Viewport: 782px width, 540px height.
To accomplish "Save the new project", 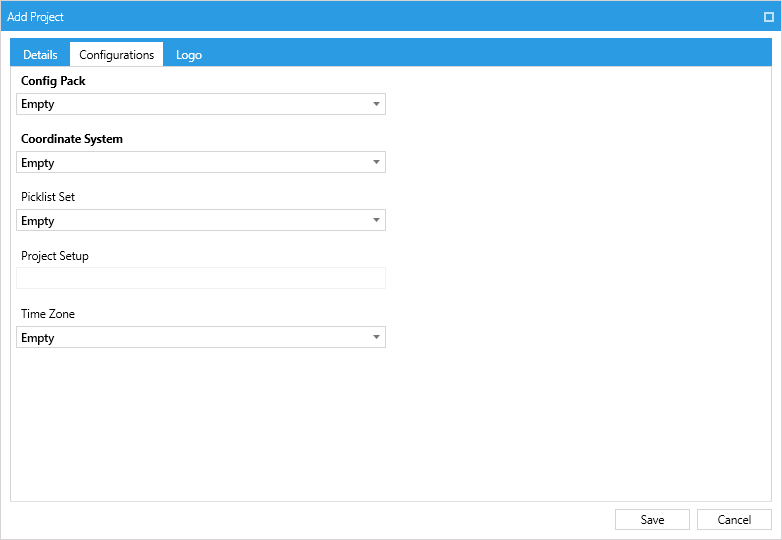I will pos(652,520).
